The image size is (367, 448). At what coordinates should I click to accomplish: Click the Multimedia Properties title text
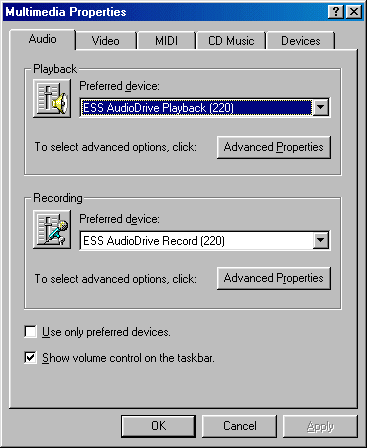pos(66,12)
